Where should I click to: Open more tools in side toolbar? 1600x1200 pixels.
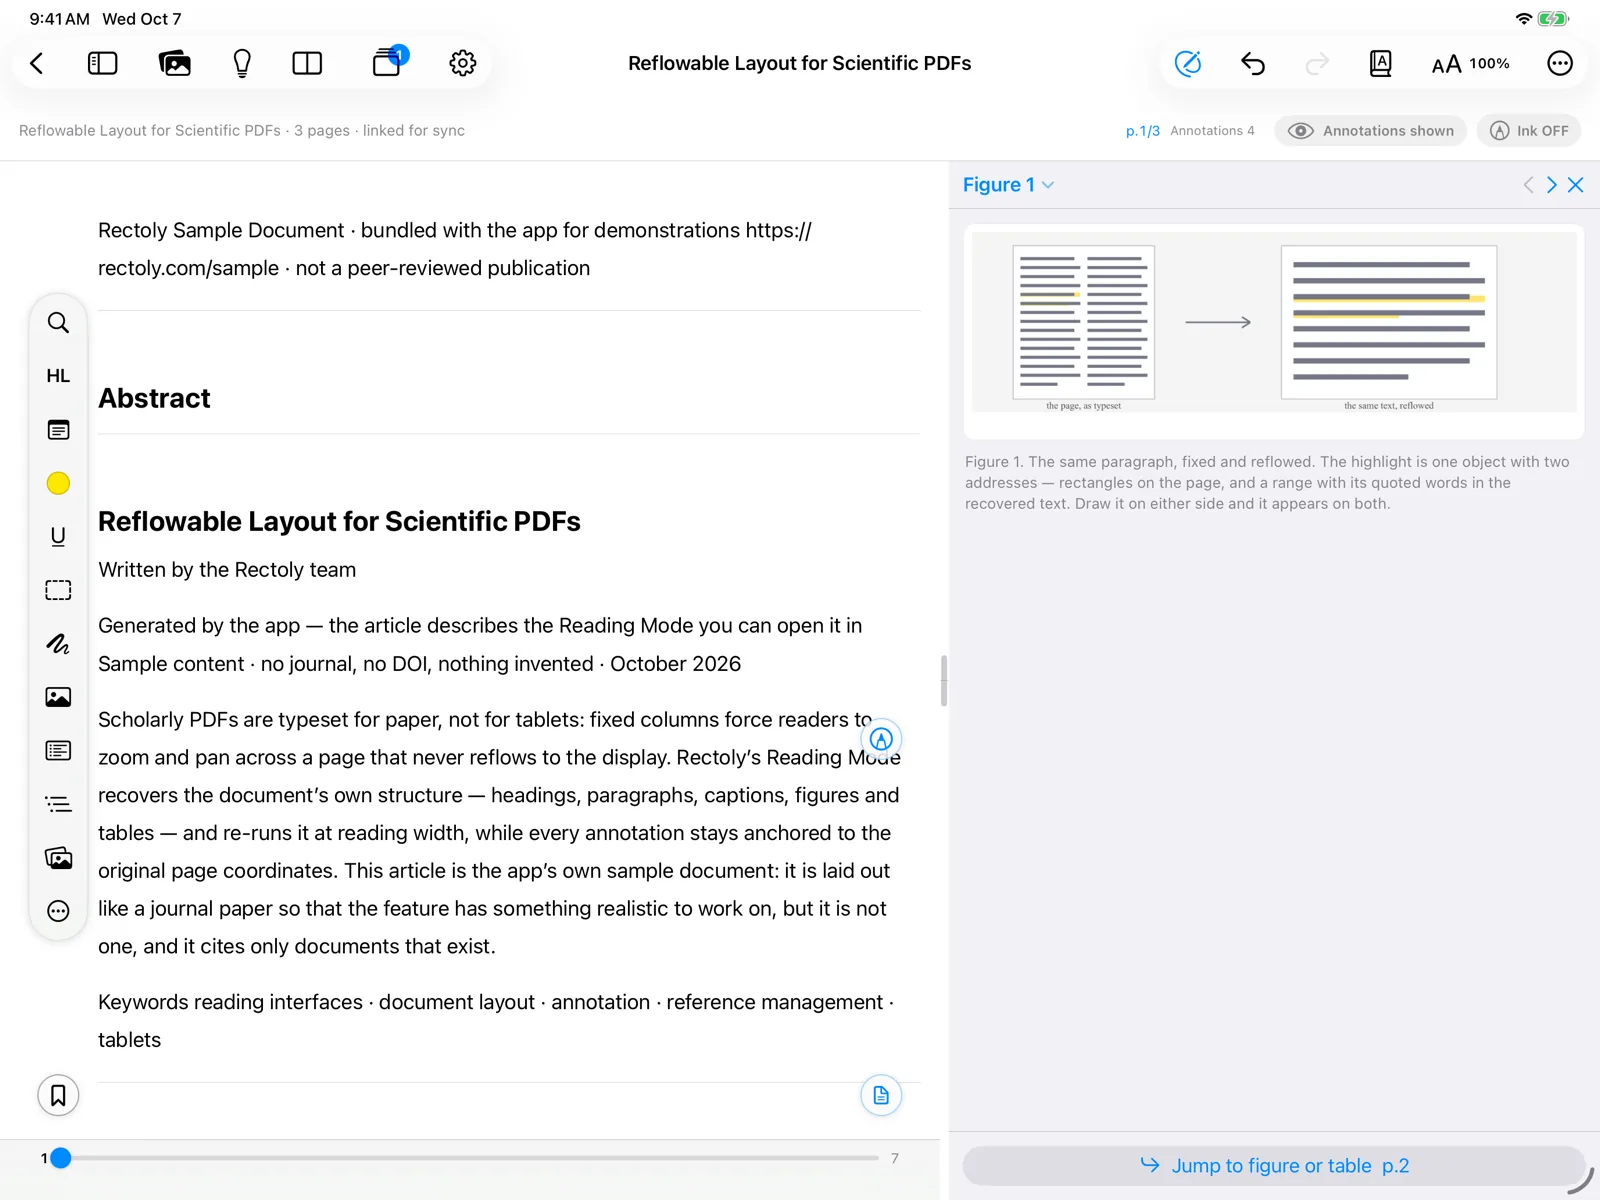point(58,911)
